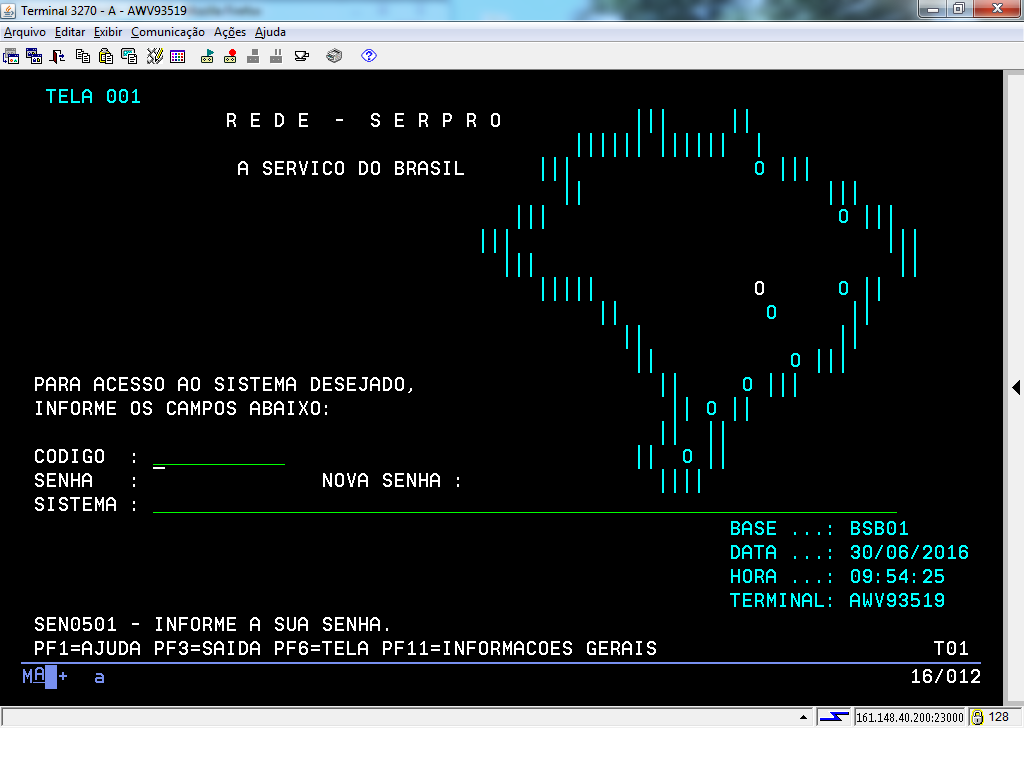This screenshot has width=1024, height=768.
Task: Click the pencil-and-grid keyboard remap icon
Action: [155, 56]
